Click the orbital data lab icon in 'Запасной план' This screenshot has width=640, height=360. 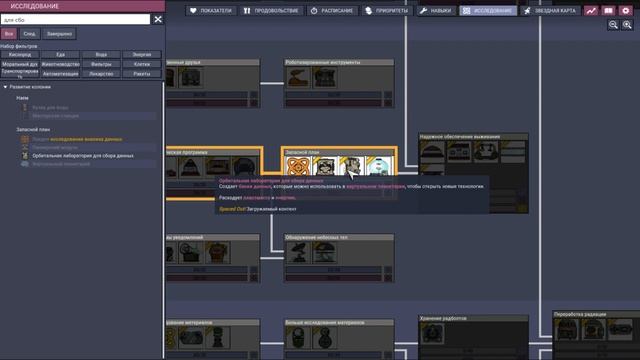[351, 167]
